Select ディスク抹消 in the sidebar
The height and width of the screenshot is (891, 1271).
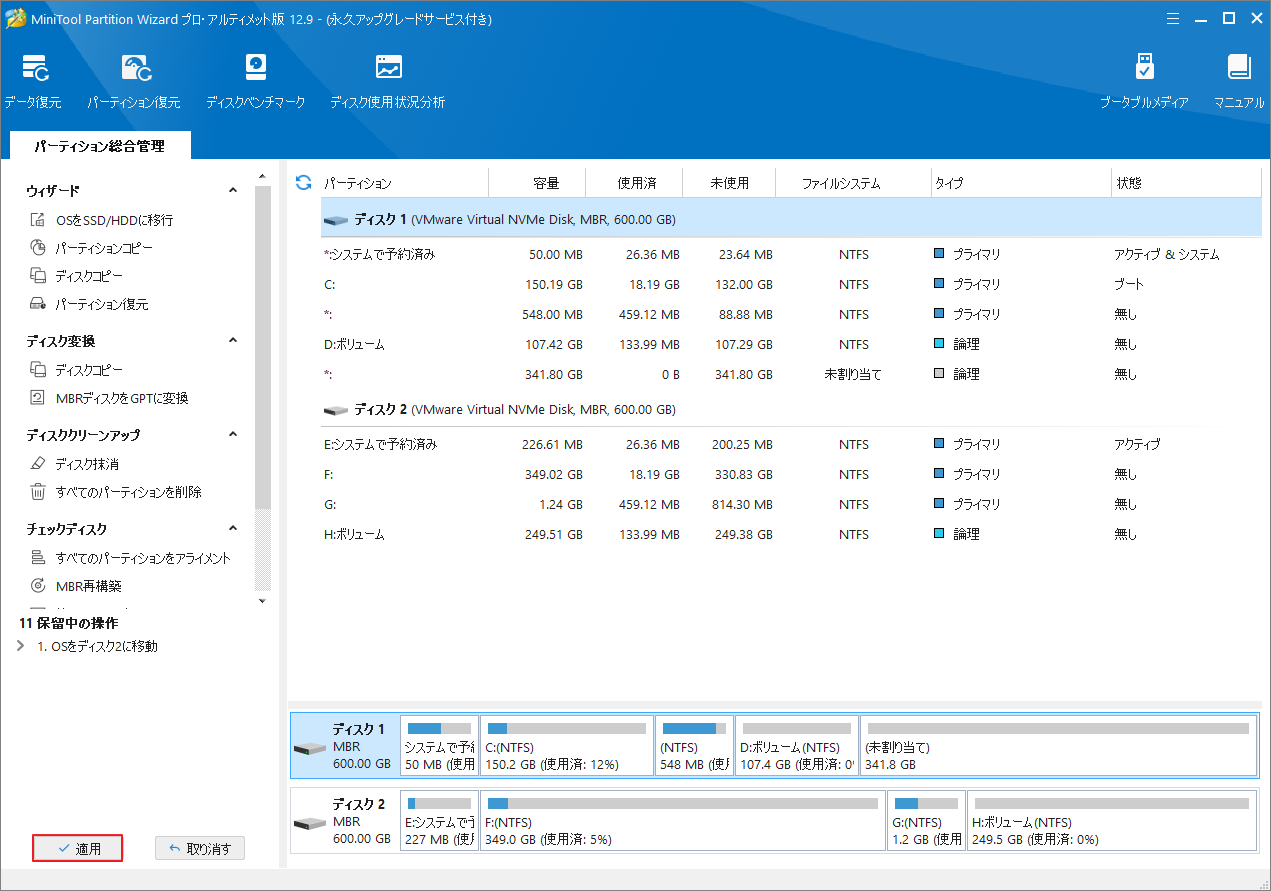point(87,464)
